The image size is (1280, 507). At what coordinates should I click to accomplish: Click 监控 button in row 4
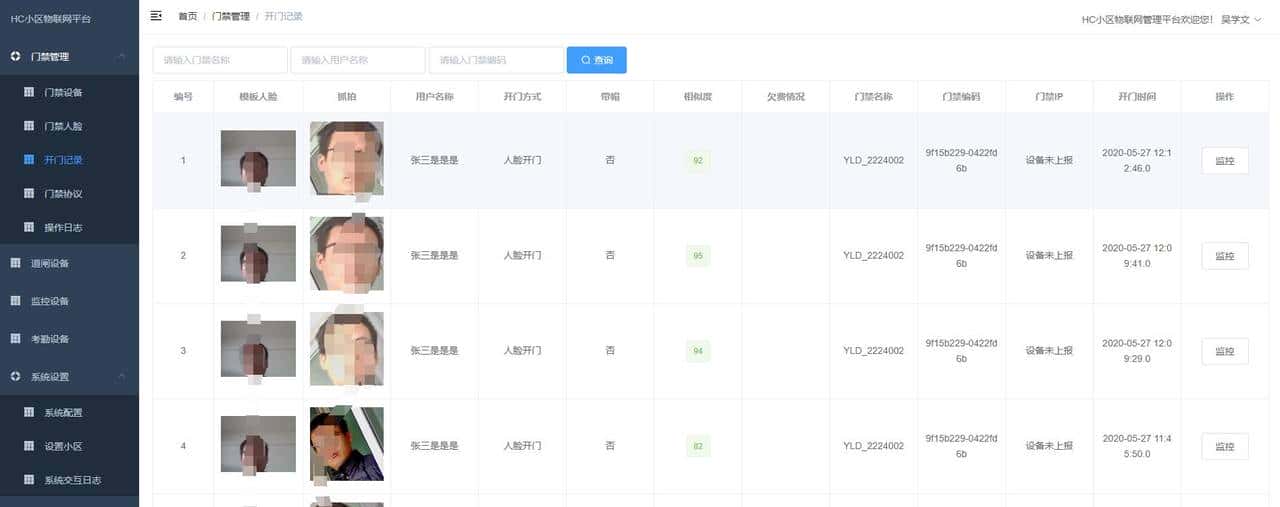(x=1224, y=447)
